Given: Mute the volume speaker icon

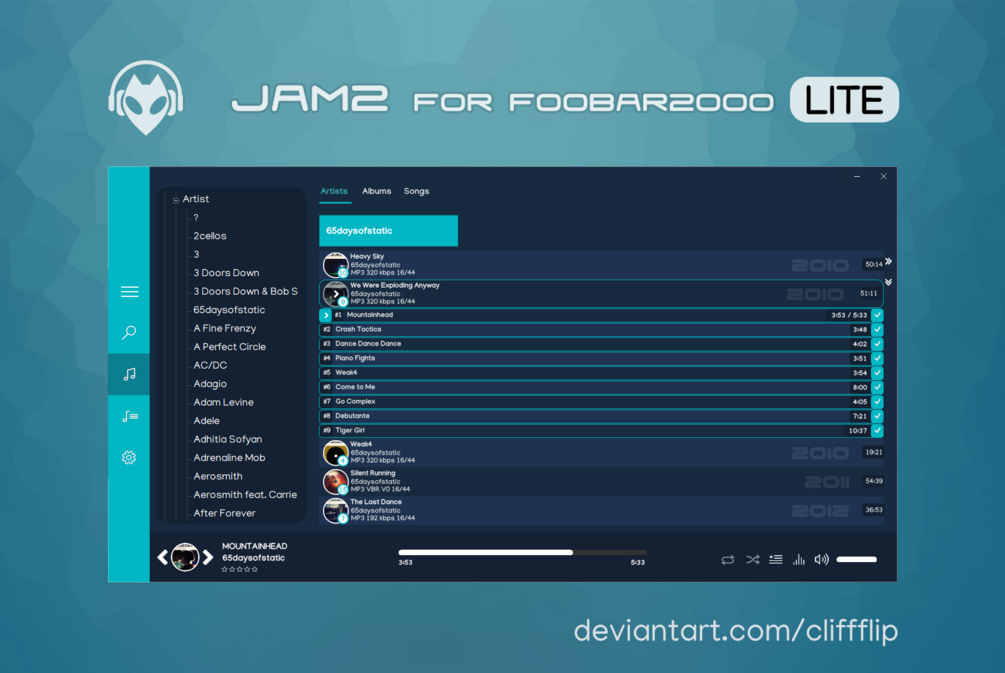Looking at the screenshot, I should 821,560.
